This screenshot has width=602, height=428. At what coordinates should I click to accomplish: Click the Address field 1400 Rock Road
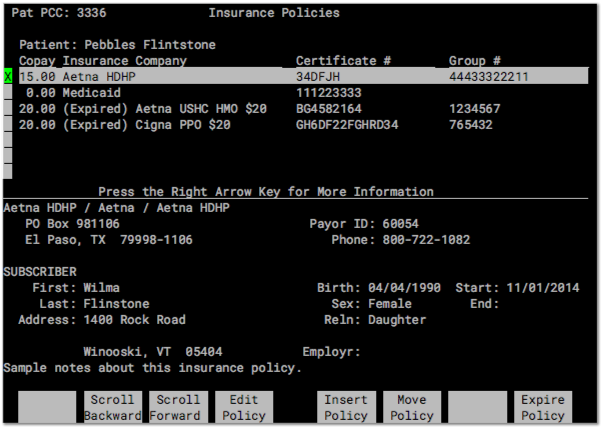(134, 320)
